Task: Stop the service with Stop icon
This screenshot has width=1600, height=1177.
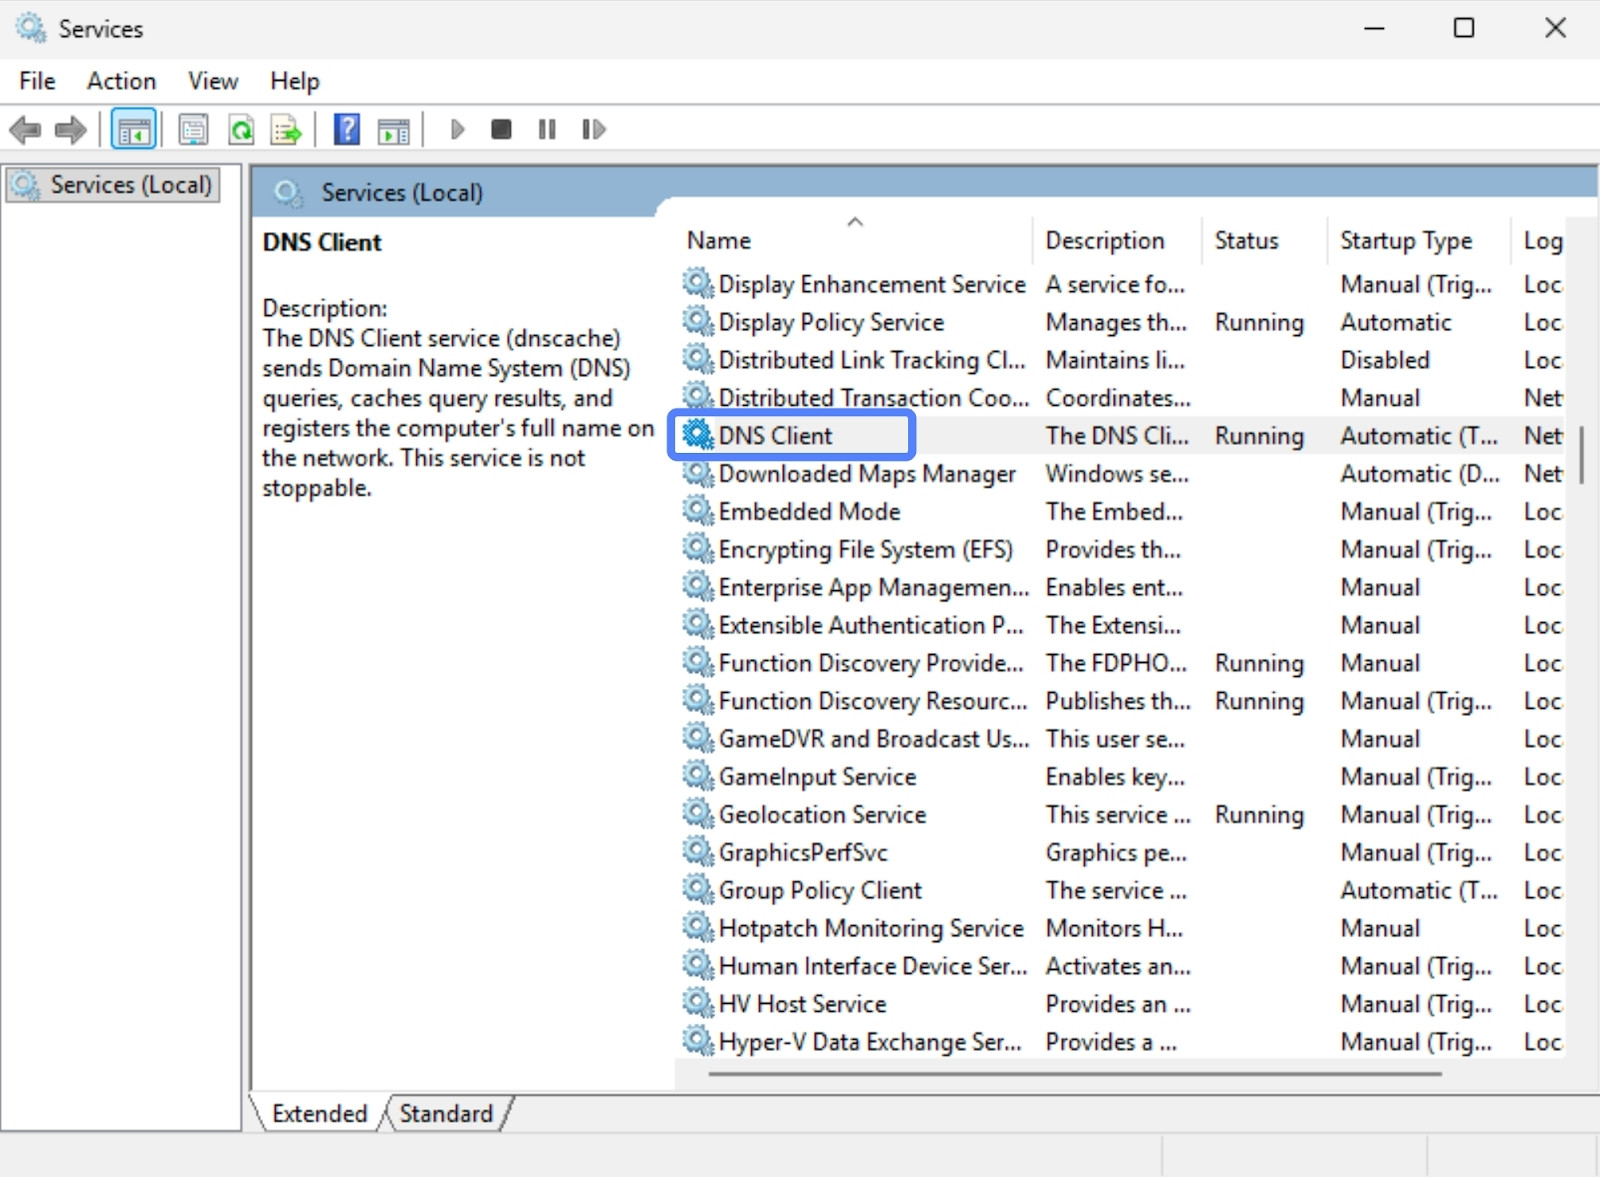Action: (x=502, y=130)
